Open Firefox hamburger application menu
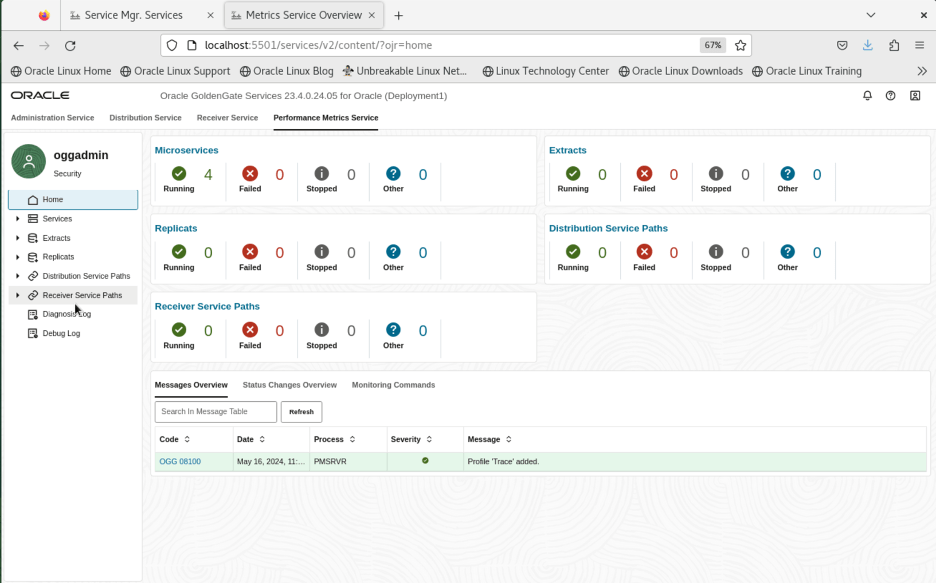936x584 pixels. 919,45
